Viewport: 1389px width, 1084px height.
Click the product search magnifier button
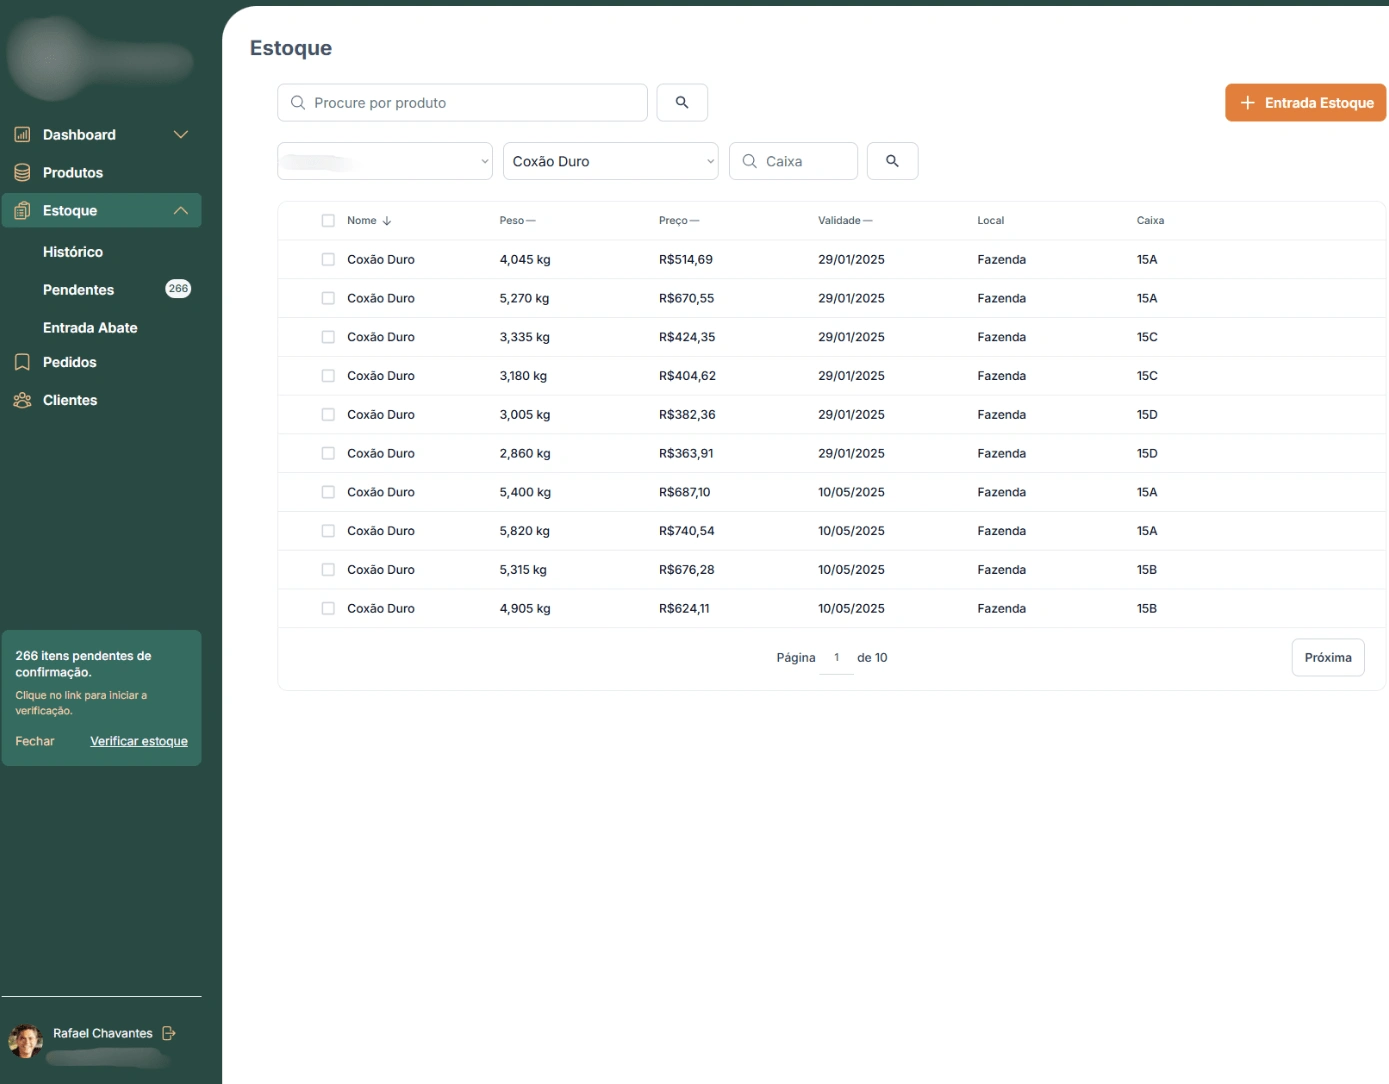point(682,102)
